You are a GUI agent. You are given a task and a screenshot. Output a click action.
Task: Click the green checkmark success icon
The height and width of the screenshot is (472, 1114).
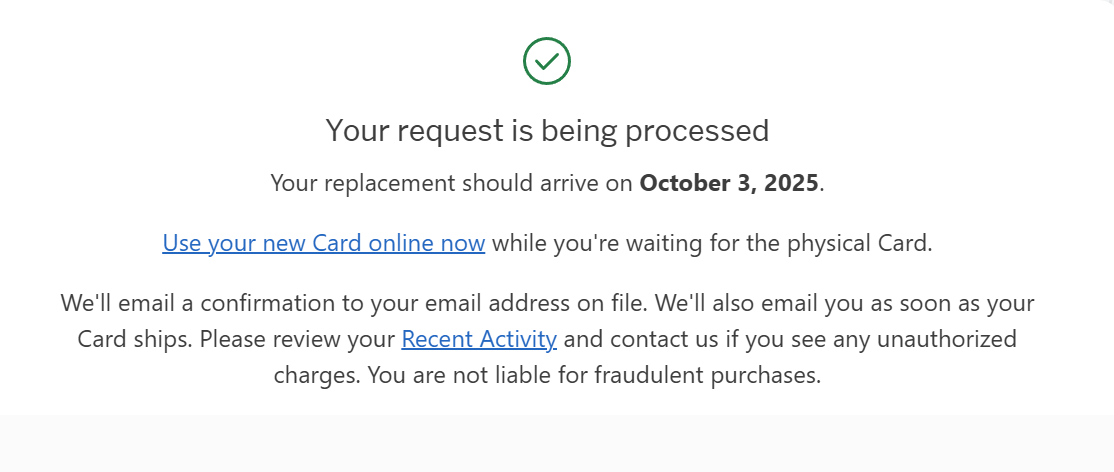tap(546, 61)
